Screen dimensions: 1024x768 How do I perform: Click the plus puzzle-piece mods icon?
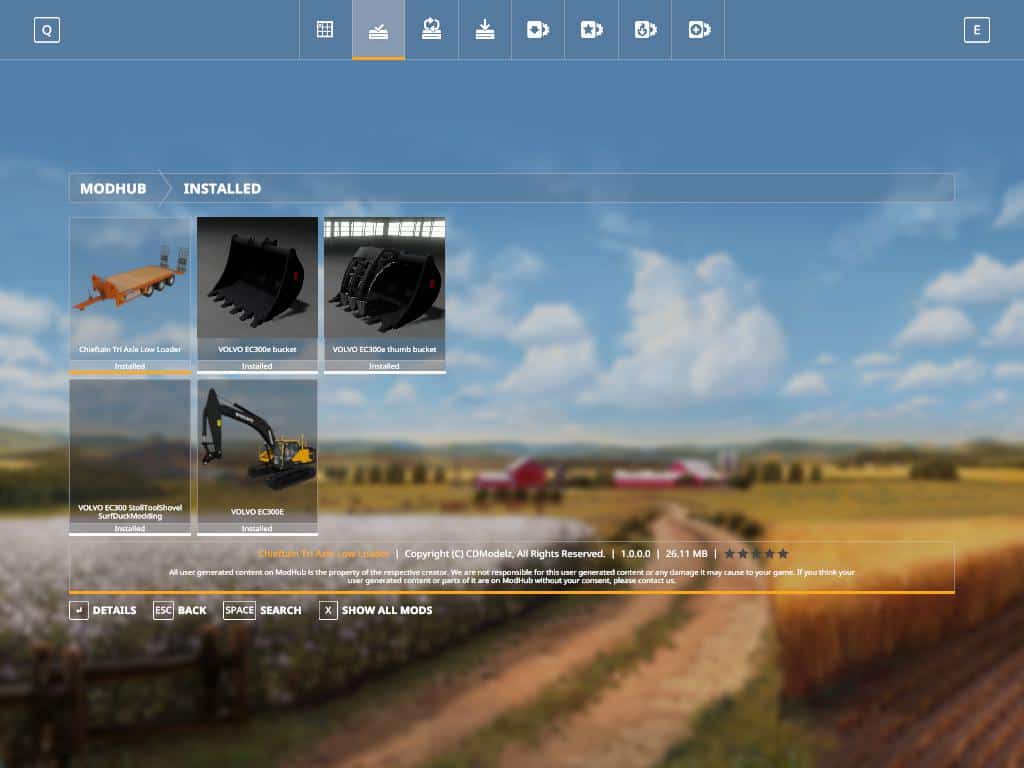(698, 30)
